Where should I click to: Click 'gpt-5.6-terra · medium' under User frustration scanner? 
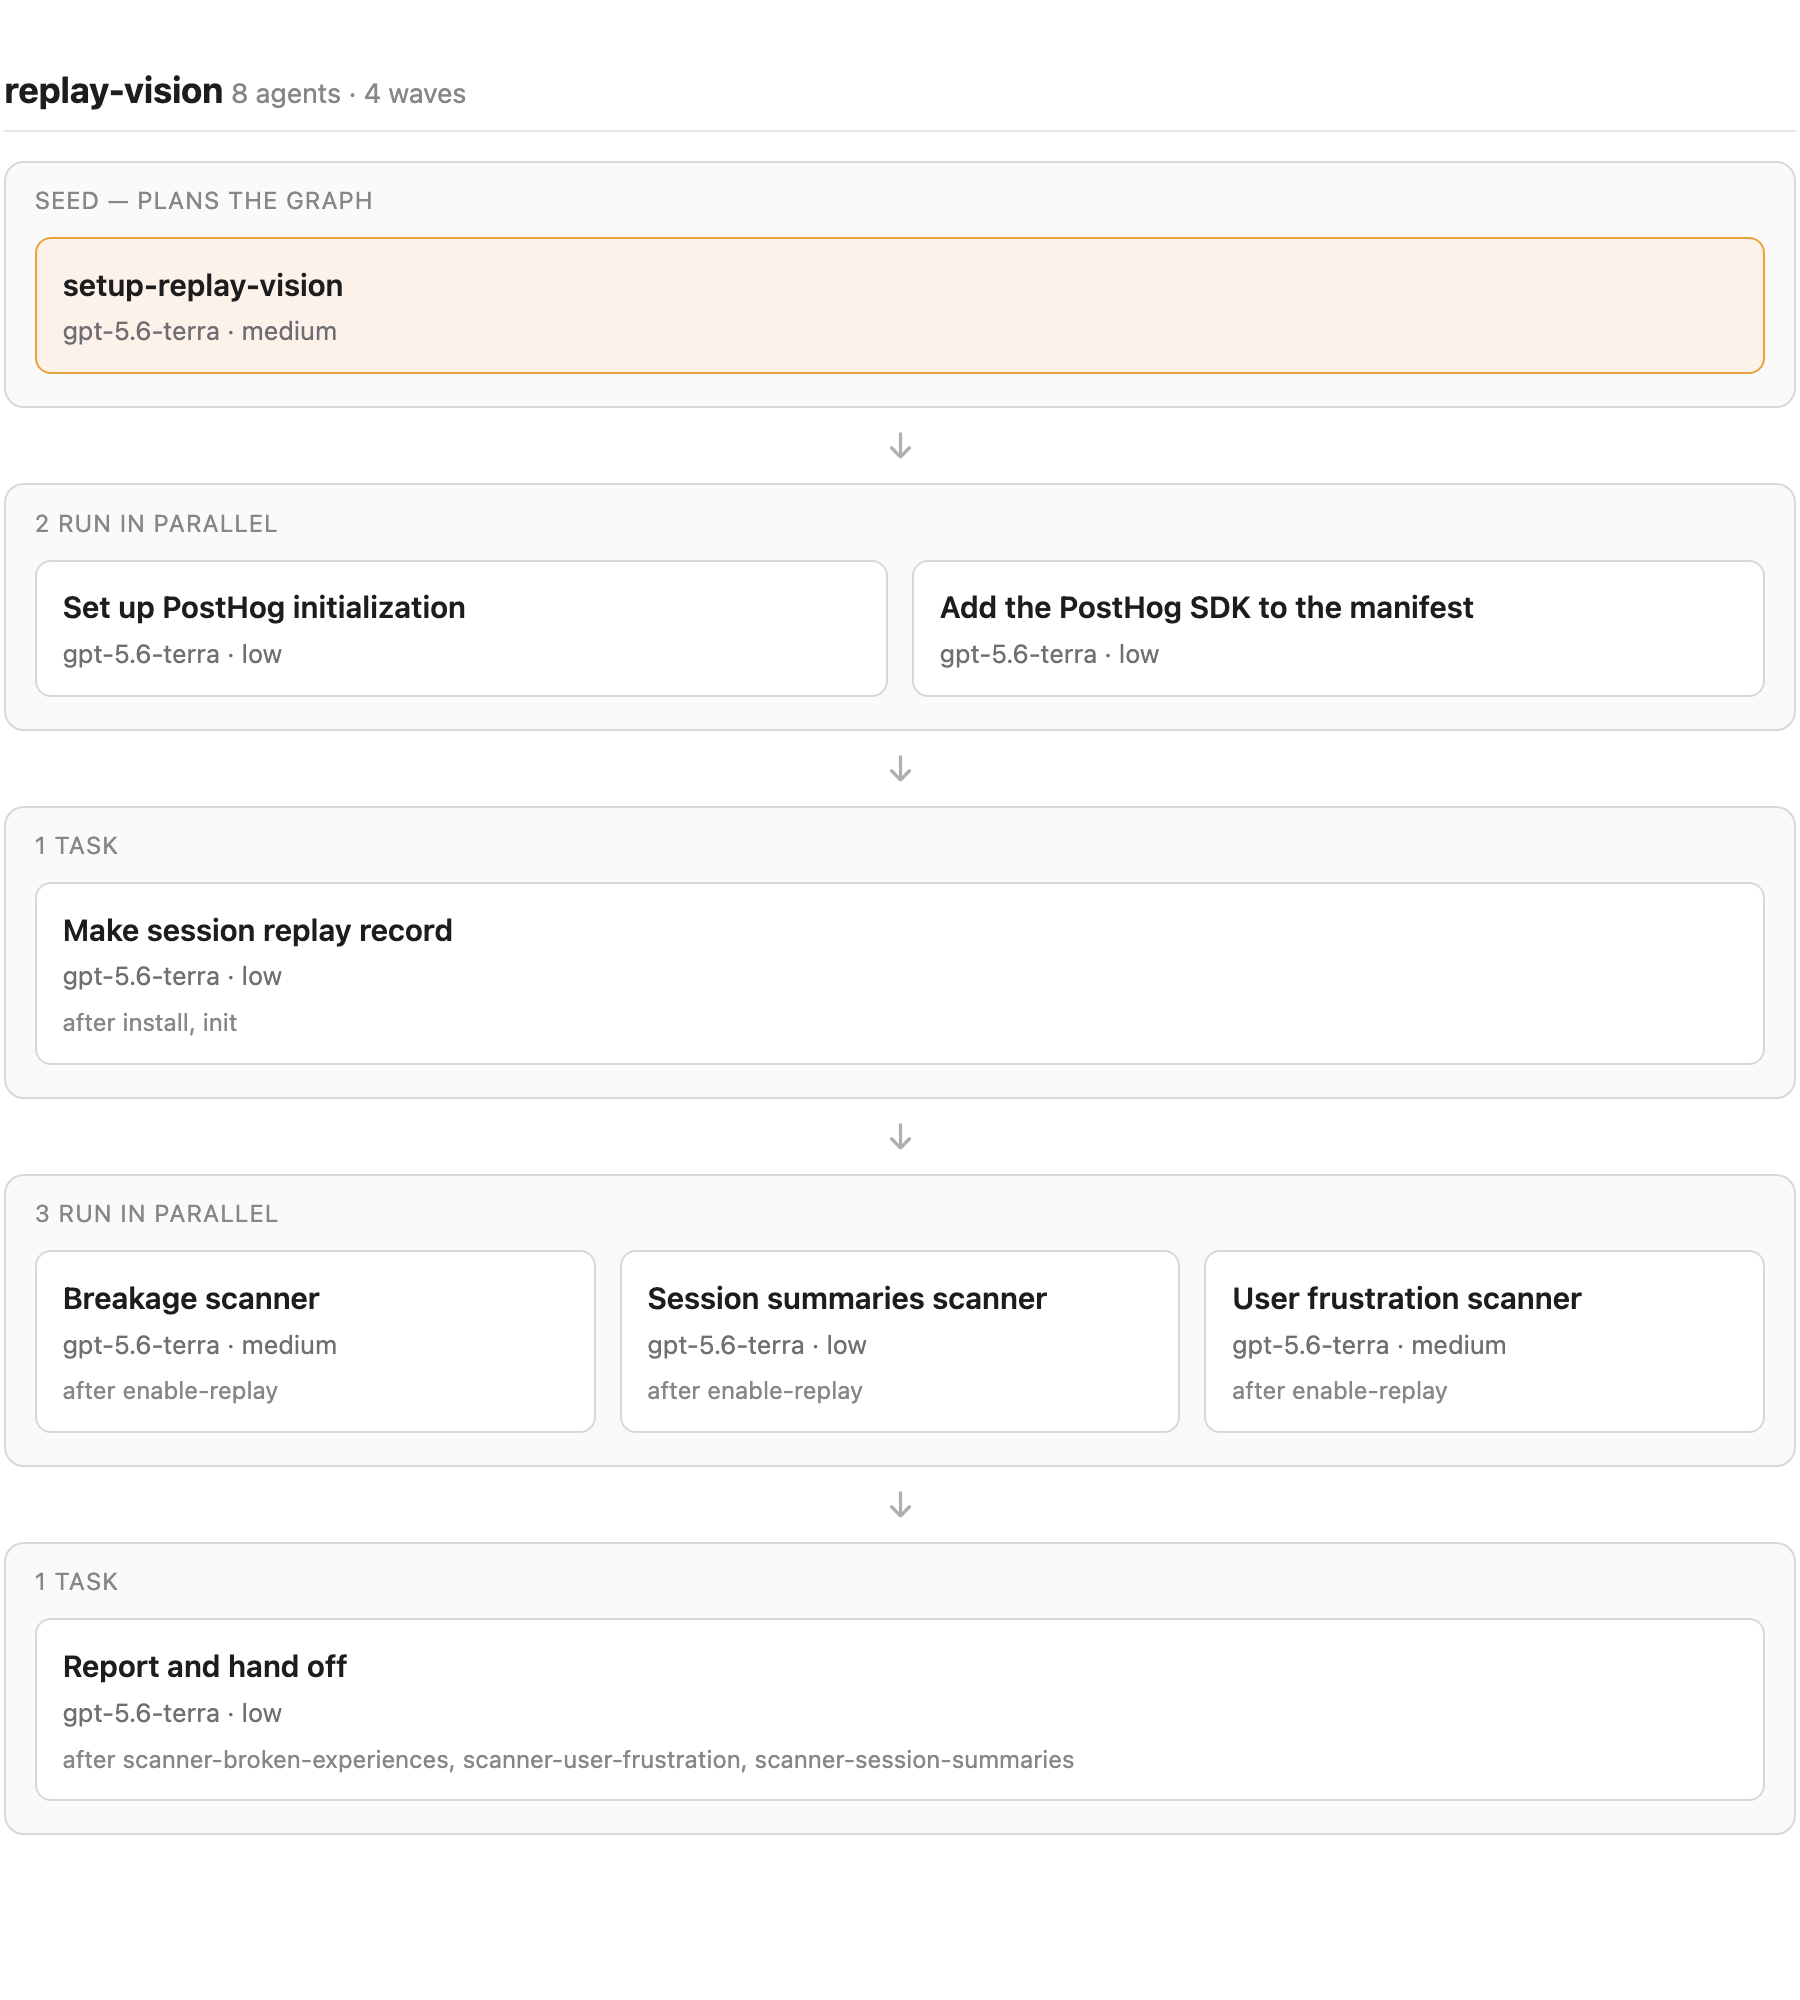[1369, 1345]
